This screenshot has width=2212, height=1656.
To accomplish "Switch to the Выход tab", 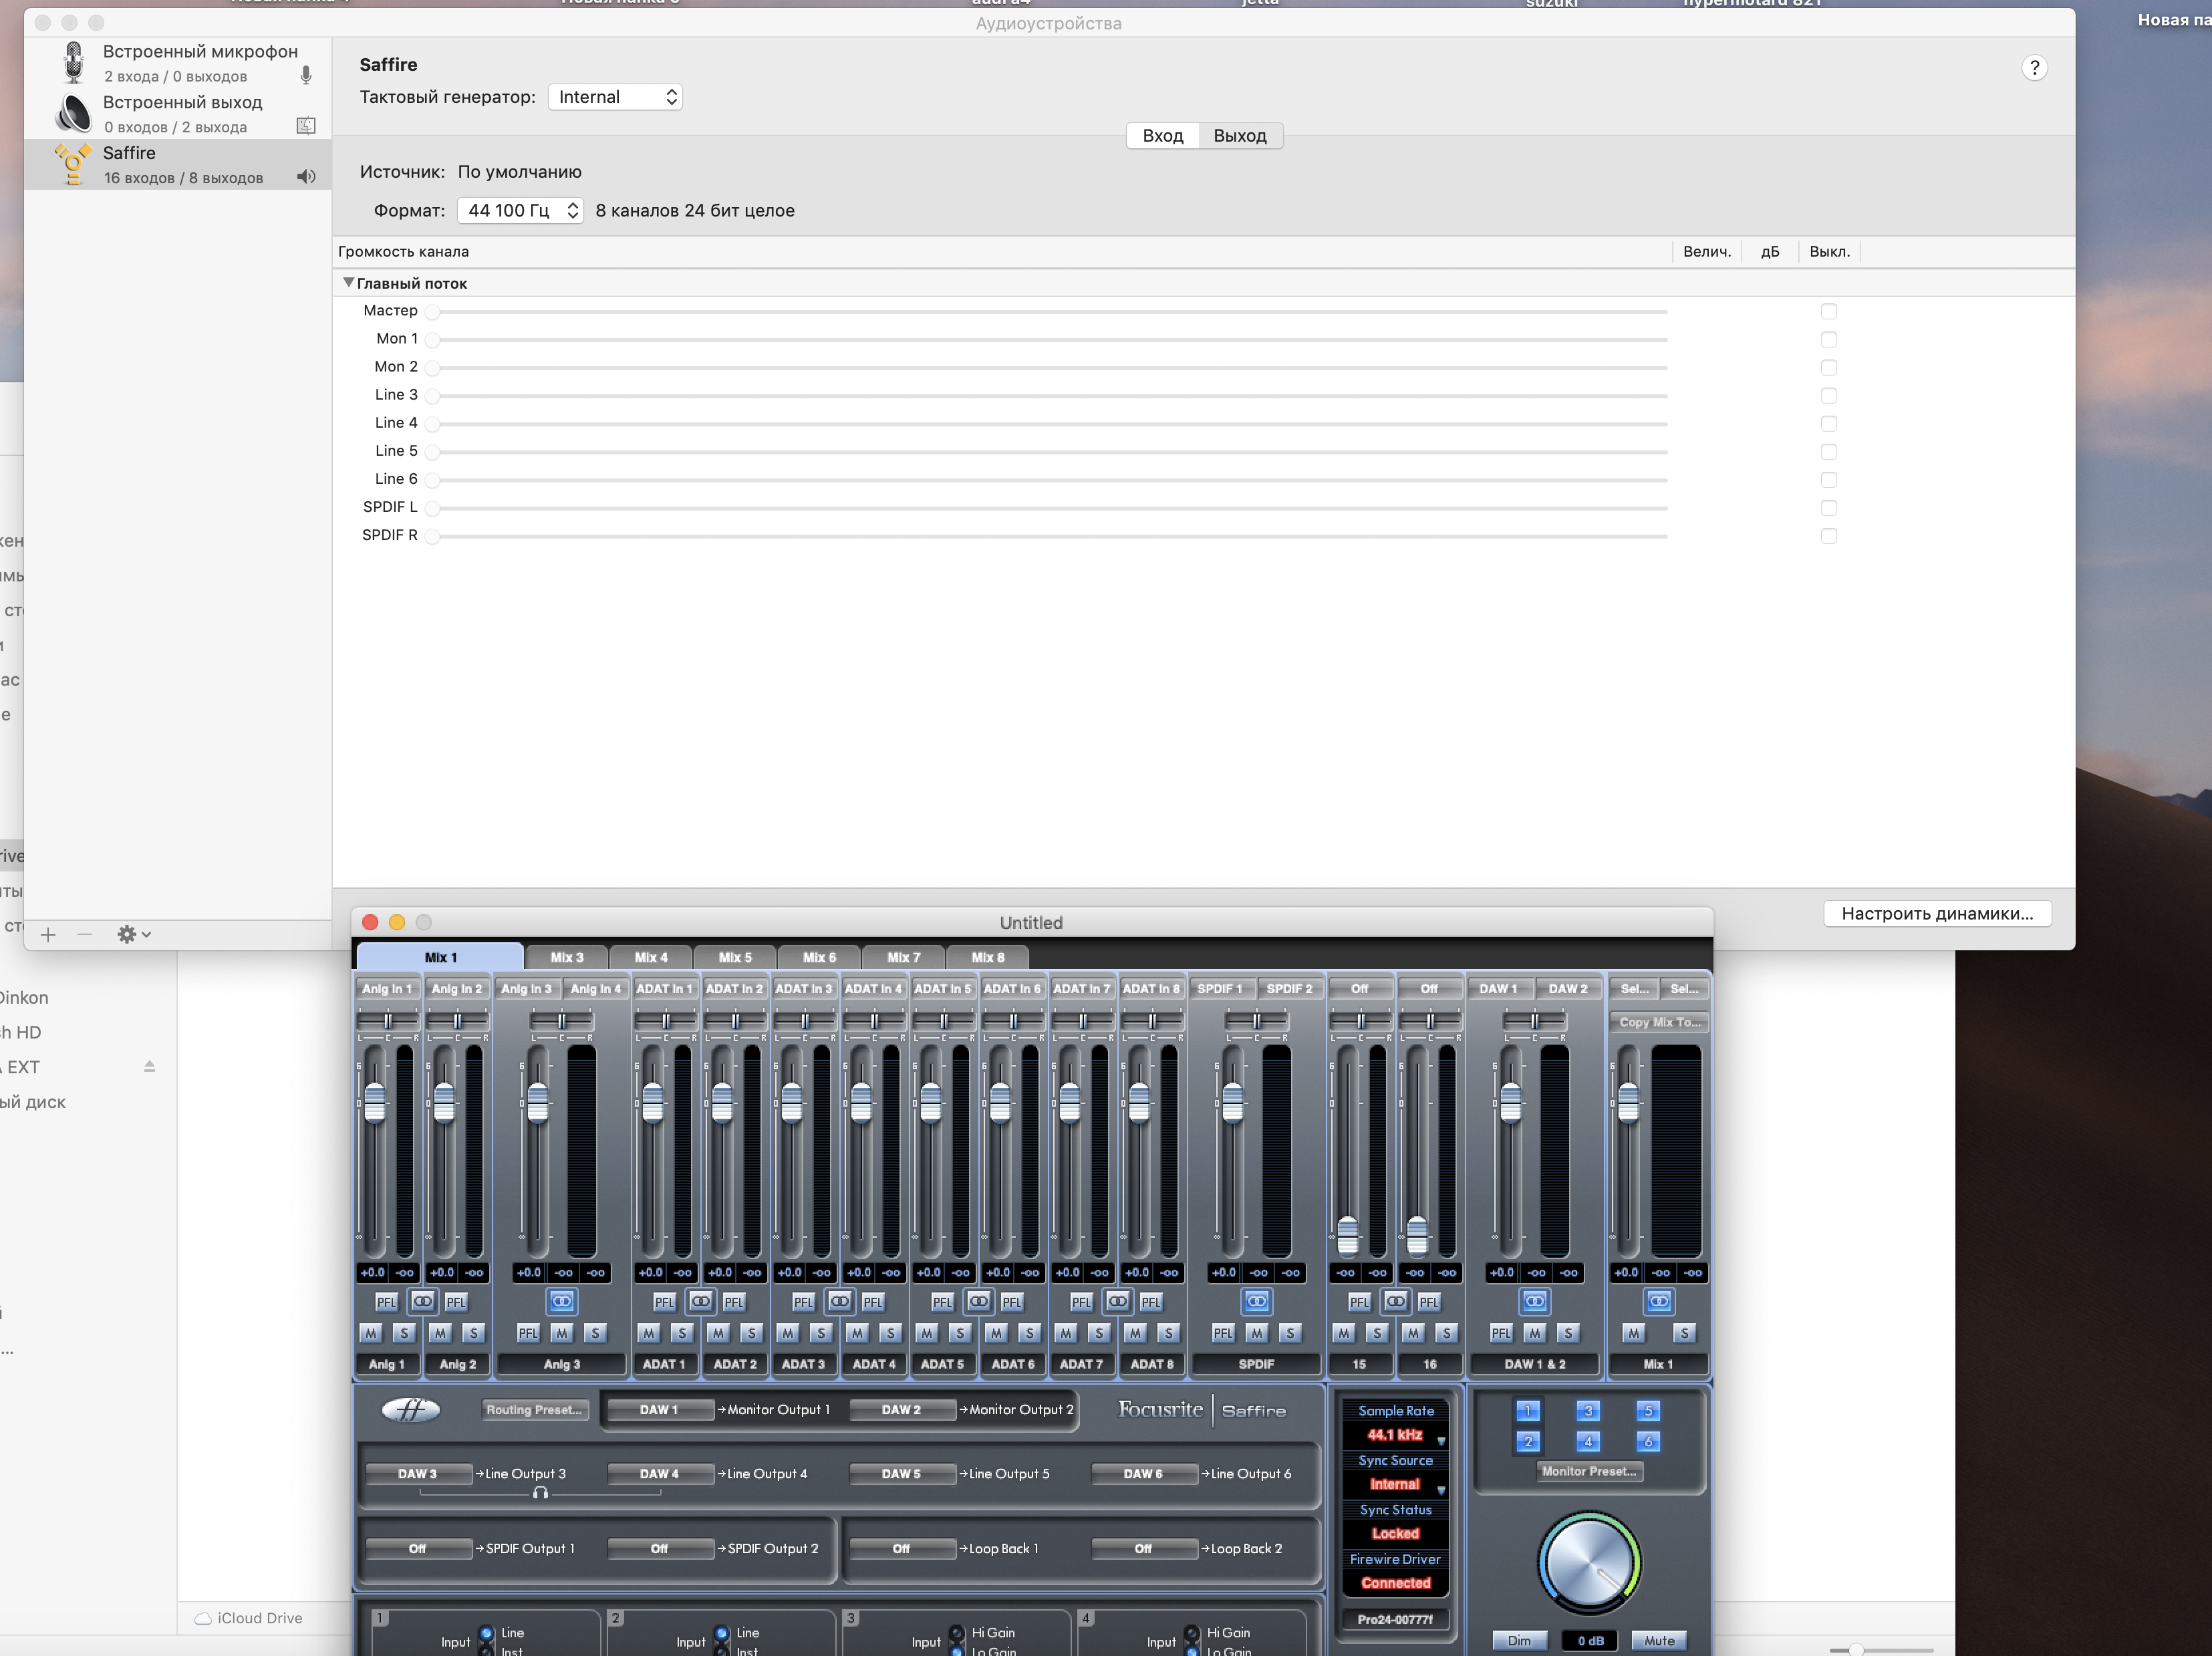I will (x=1239, y=136).
